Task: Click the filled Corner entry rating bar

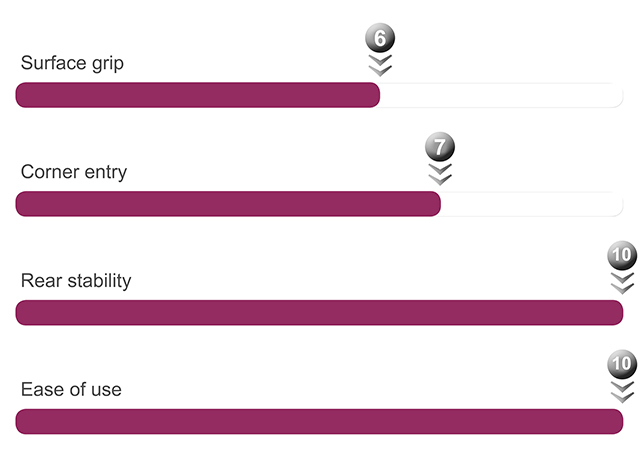Action: (228, 204)
